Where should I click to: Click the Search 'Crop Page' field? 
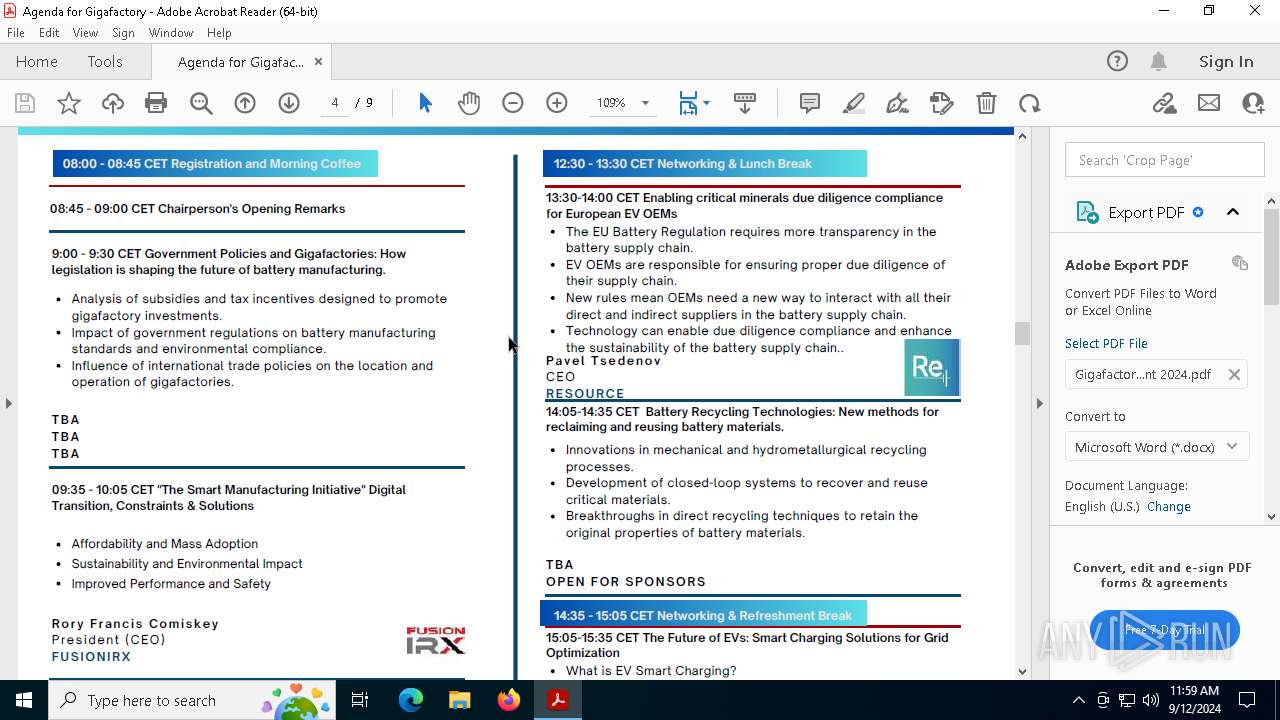pyautogui.click(x=1165, y=160)
